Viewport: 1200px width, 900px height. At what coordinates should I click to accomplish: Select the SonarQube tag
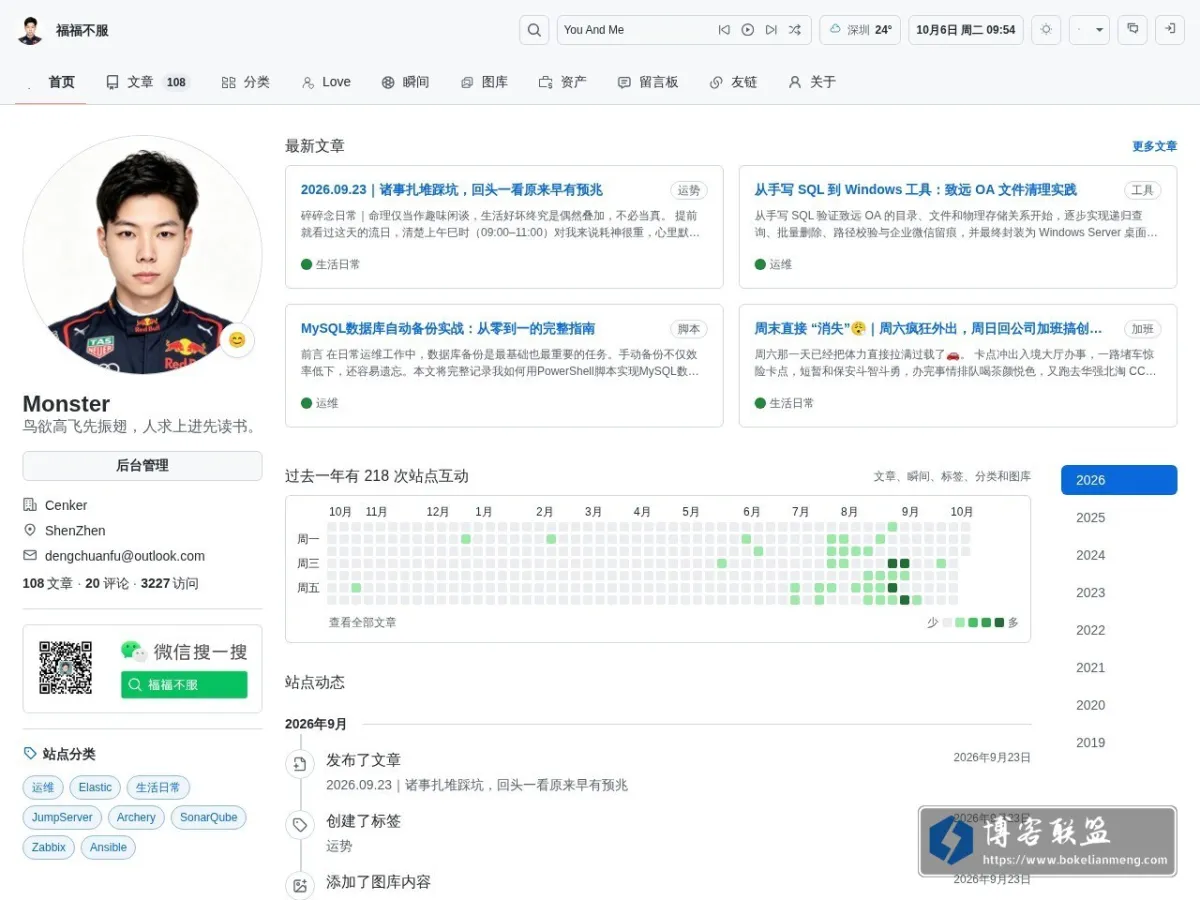(209, 817)
